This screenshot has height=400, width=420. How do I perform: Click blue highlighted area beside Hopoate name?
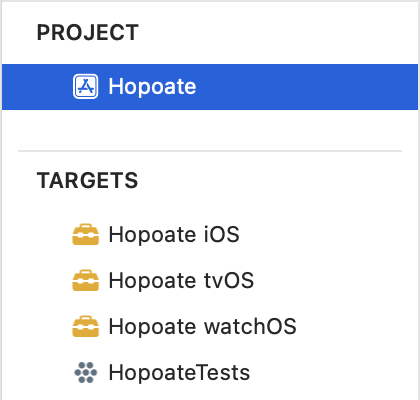pos(307,87)
